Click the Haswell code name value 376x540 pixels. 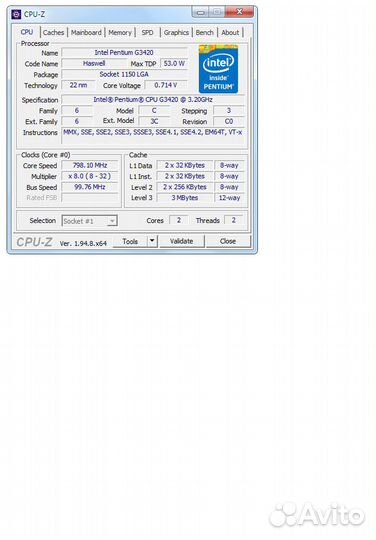point(94,63)
